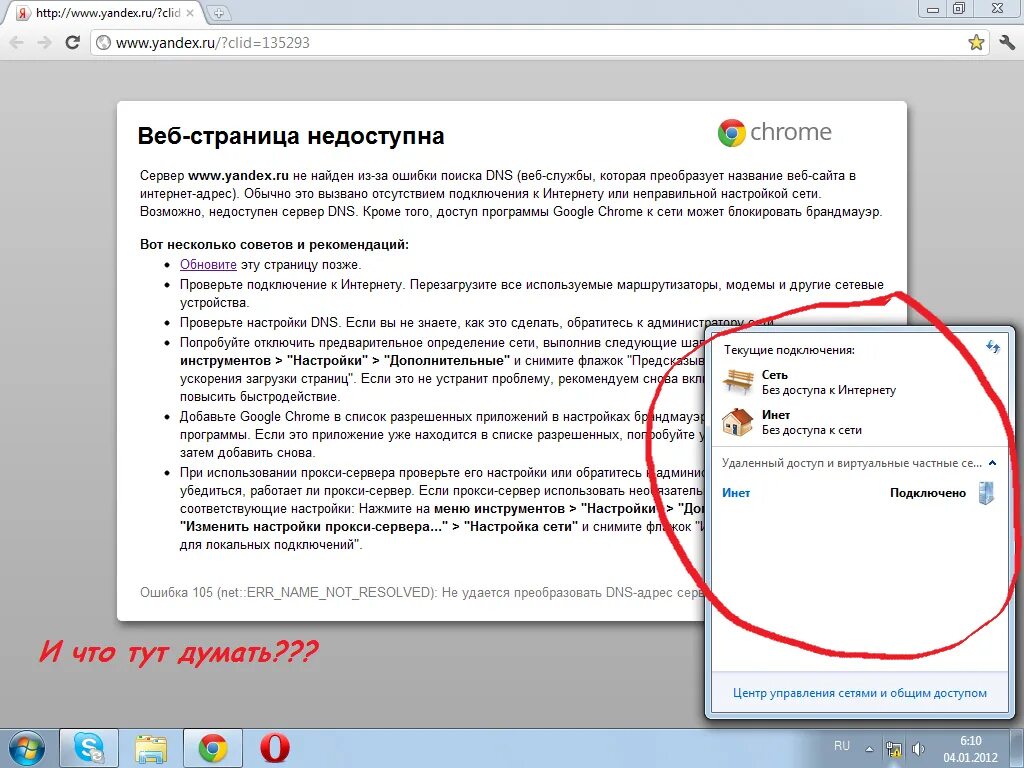This screenshot has height=768, width=1024.
Task: Click the Chrome forward arrow
Action: pos(44,43)
